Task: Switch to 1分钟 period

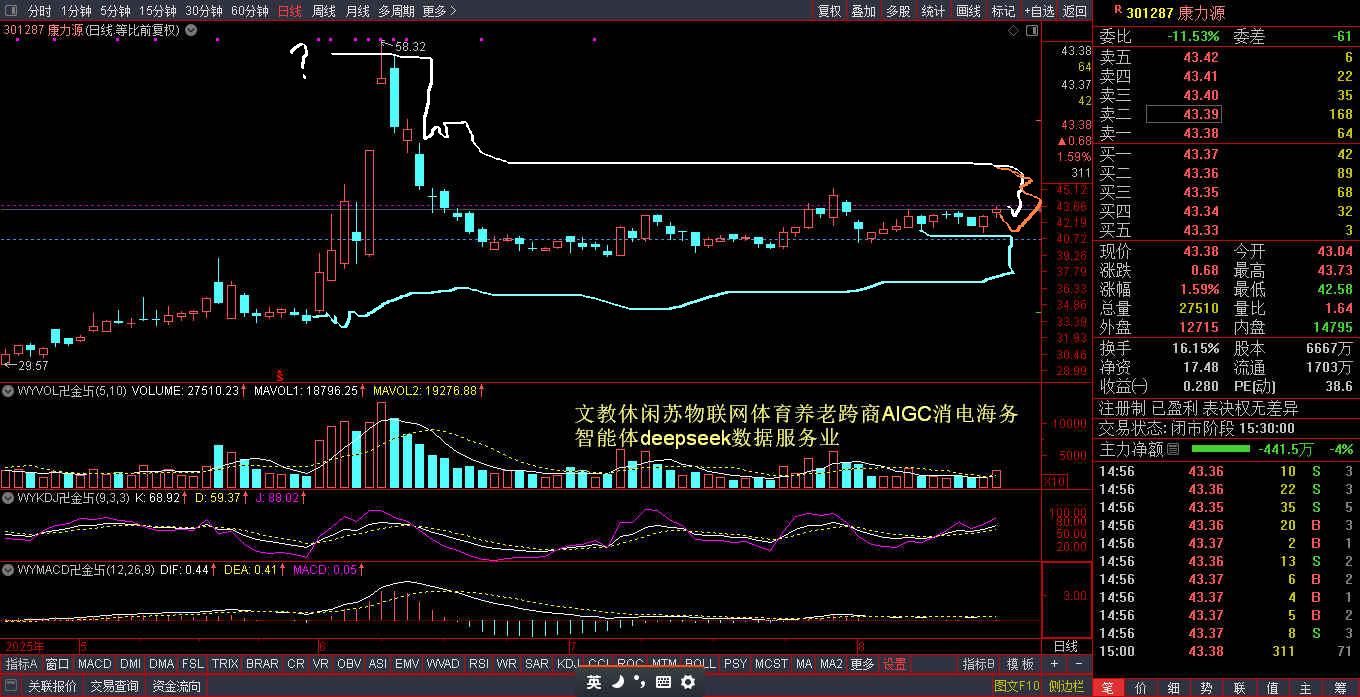Action: pos(76,11)
